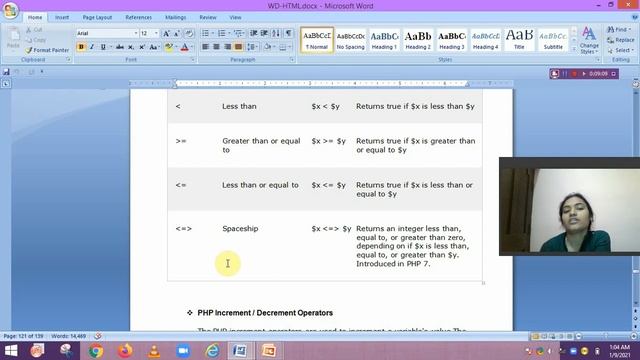Decrease paragraph indent
The width and height of the screenshot is (640, 360).
[x=253, y=33]
